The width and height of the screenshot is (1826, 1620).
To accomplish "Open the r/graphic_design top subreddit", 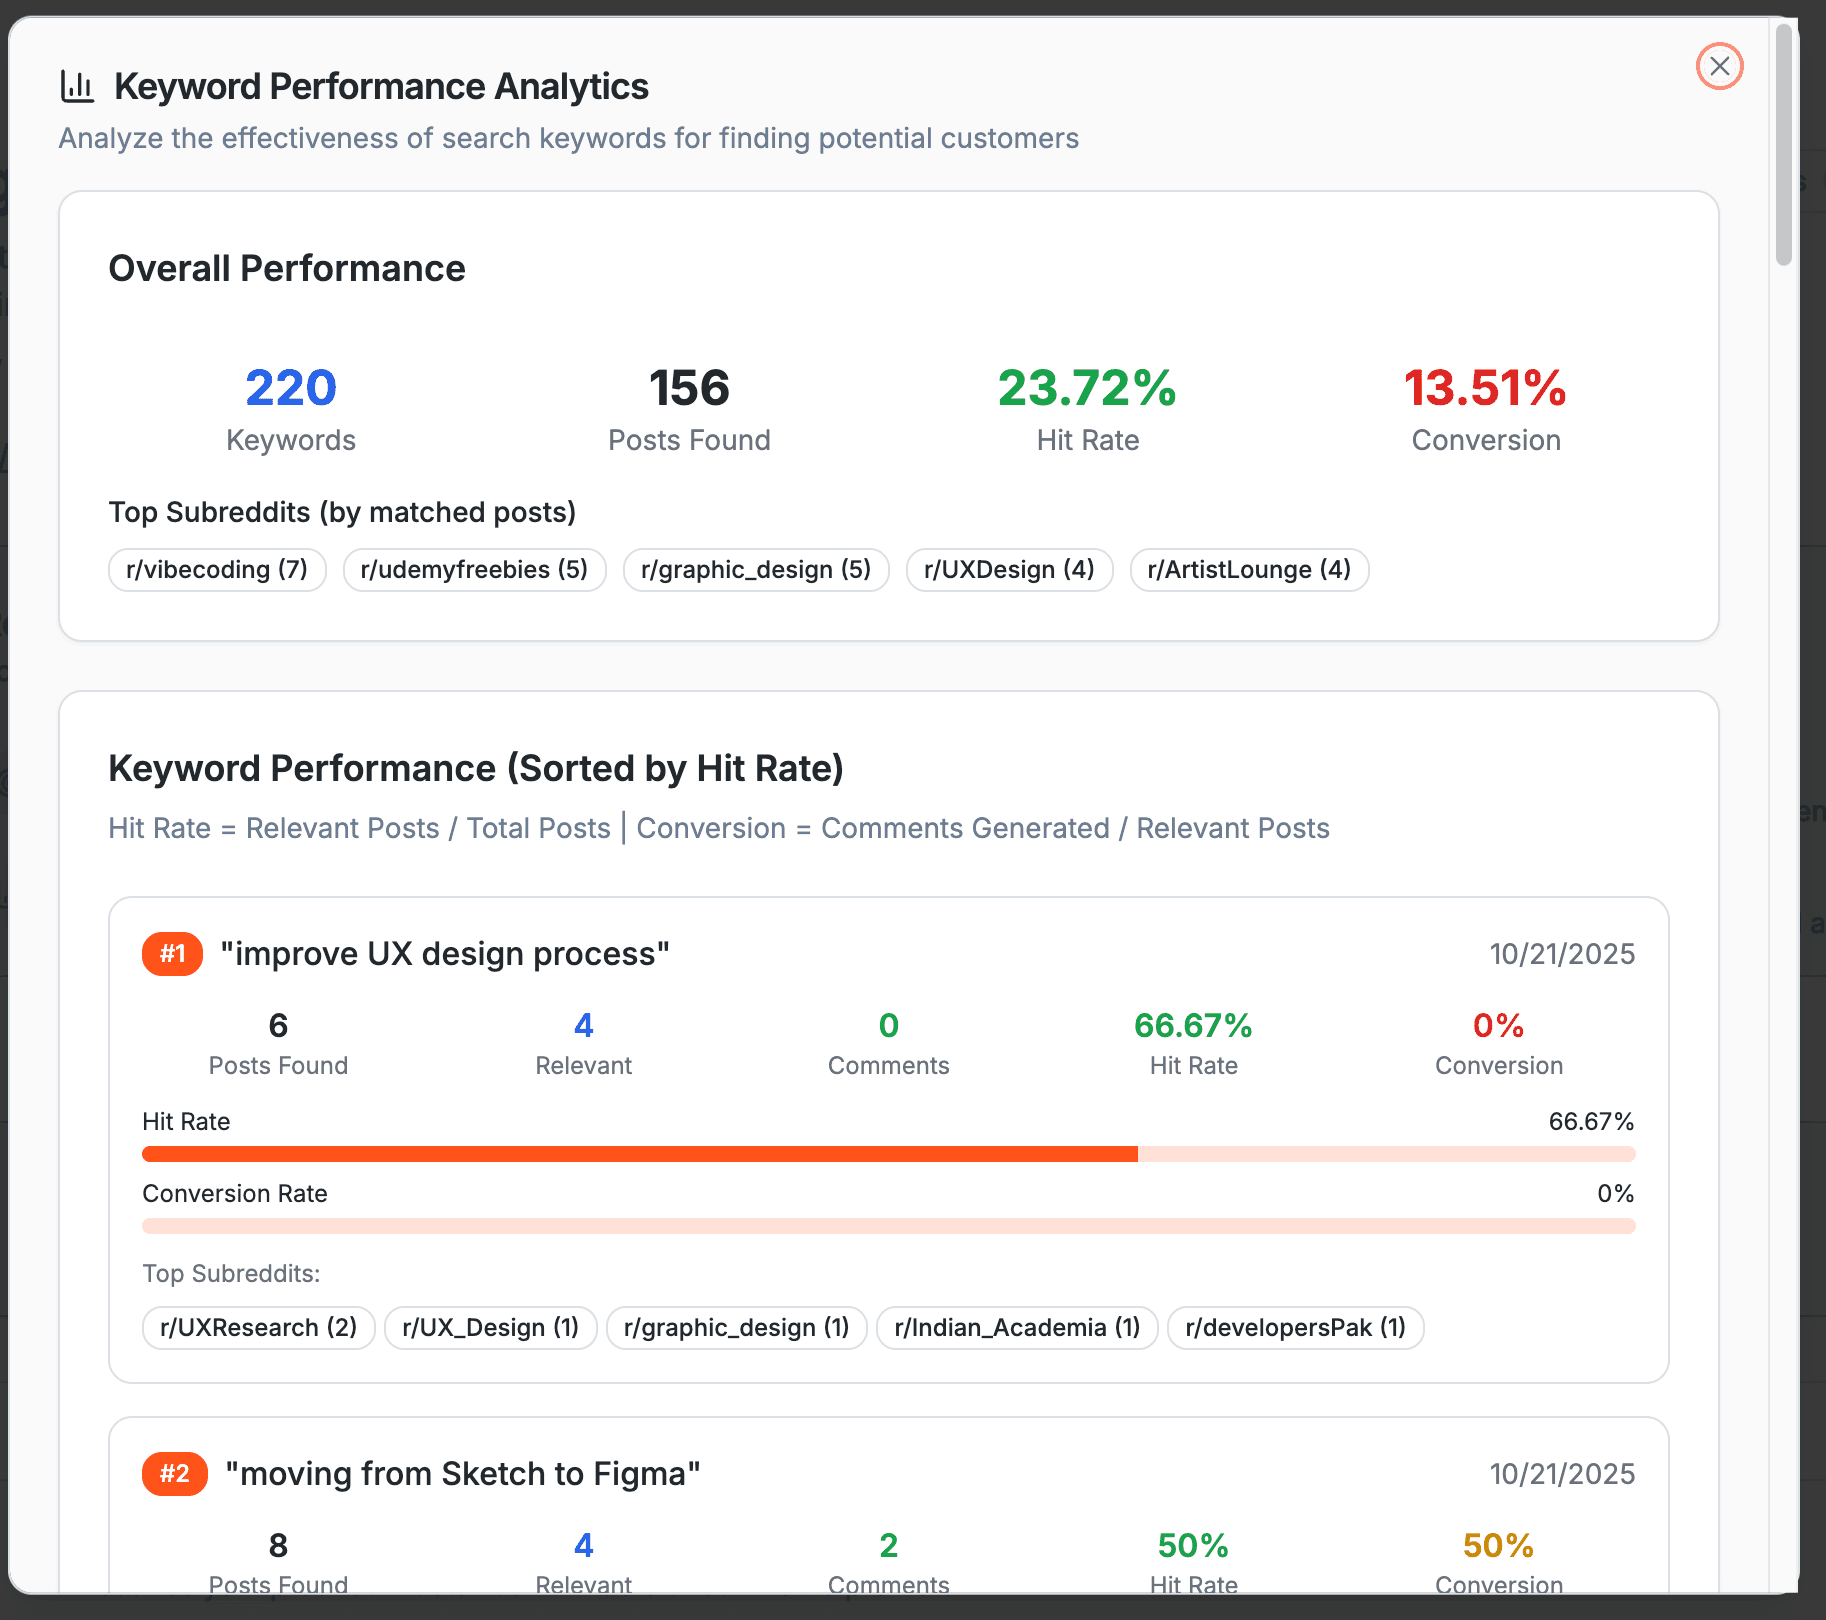I will [x=755, y=569].
